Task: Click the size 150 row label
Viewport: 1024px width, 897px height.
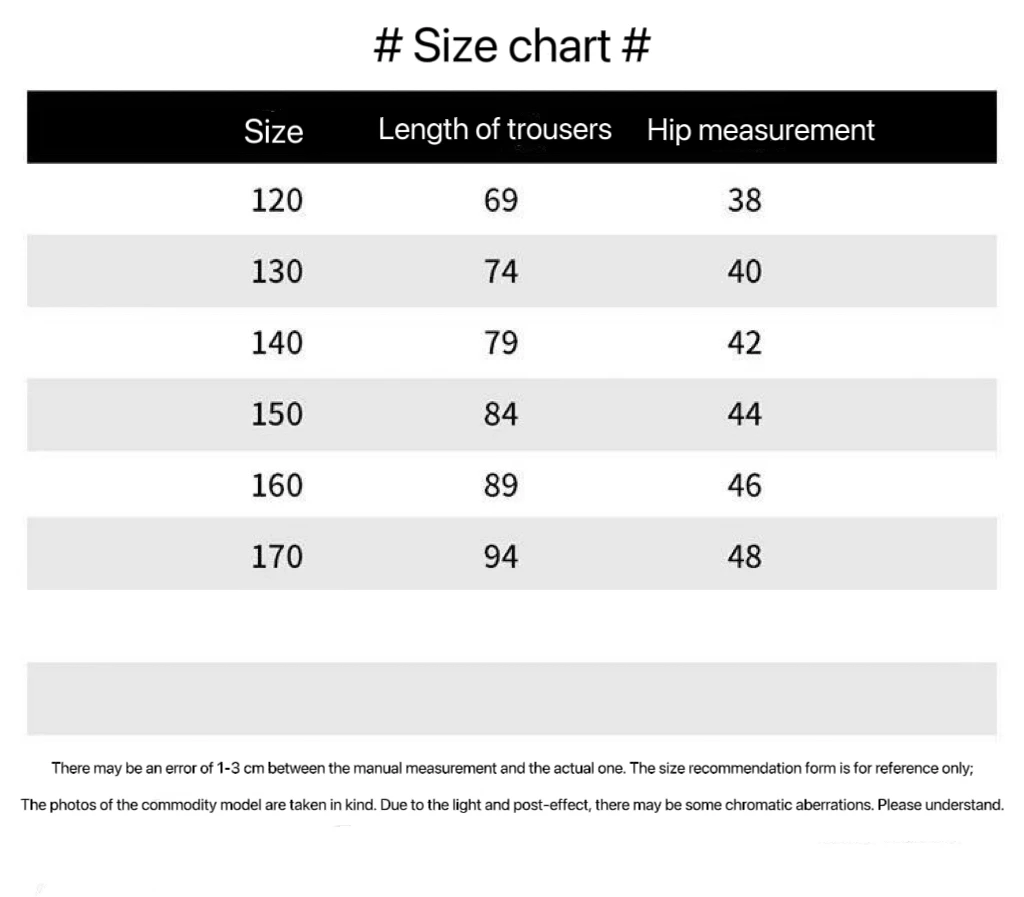Action: click(x=276, y=414)
